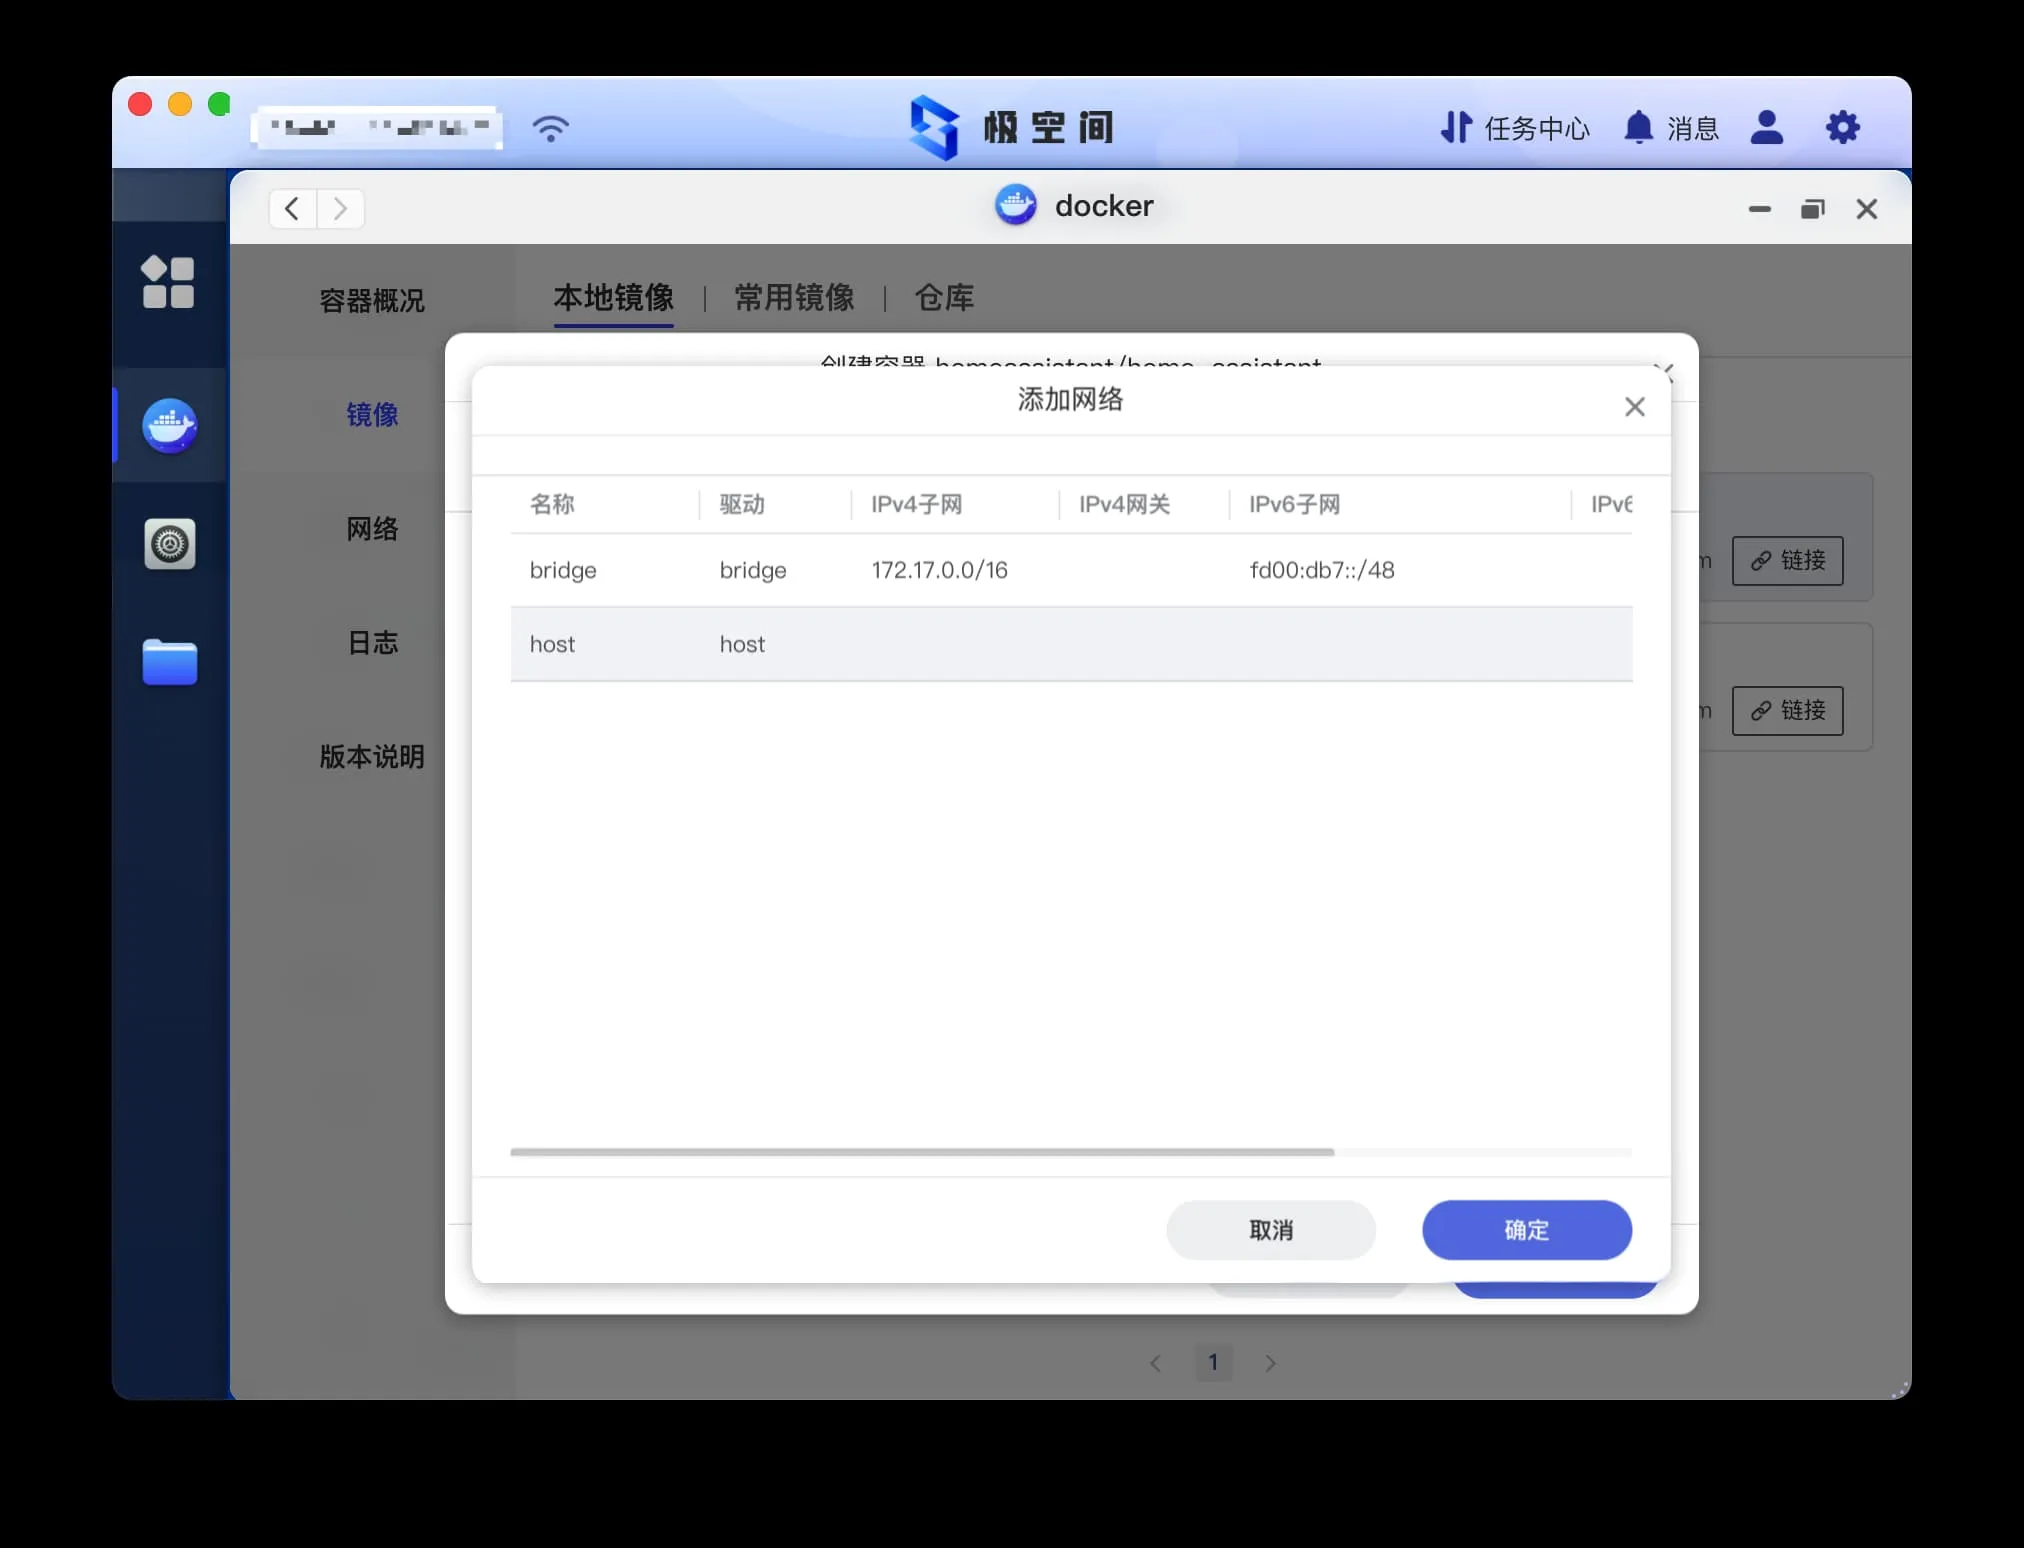Open the app grid launcher icon

(x=168, y=282)
